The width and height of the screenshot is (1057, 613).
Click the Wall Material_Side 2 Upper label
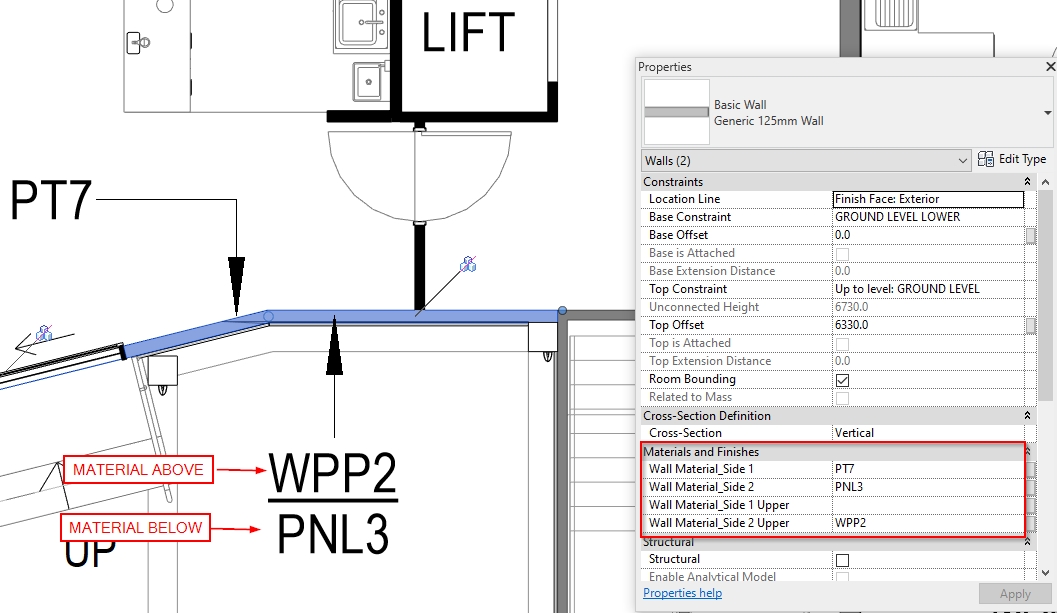[719, 523]
